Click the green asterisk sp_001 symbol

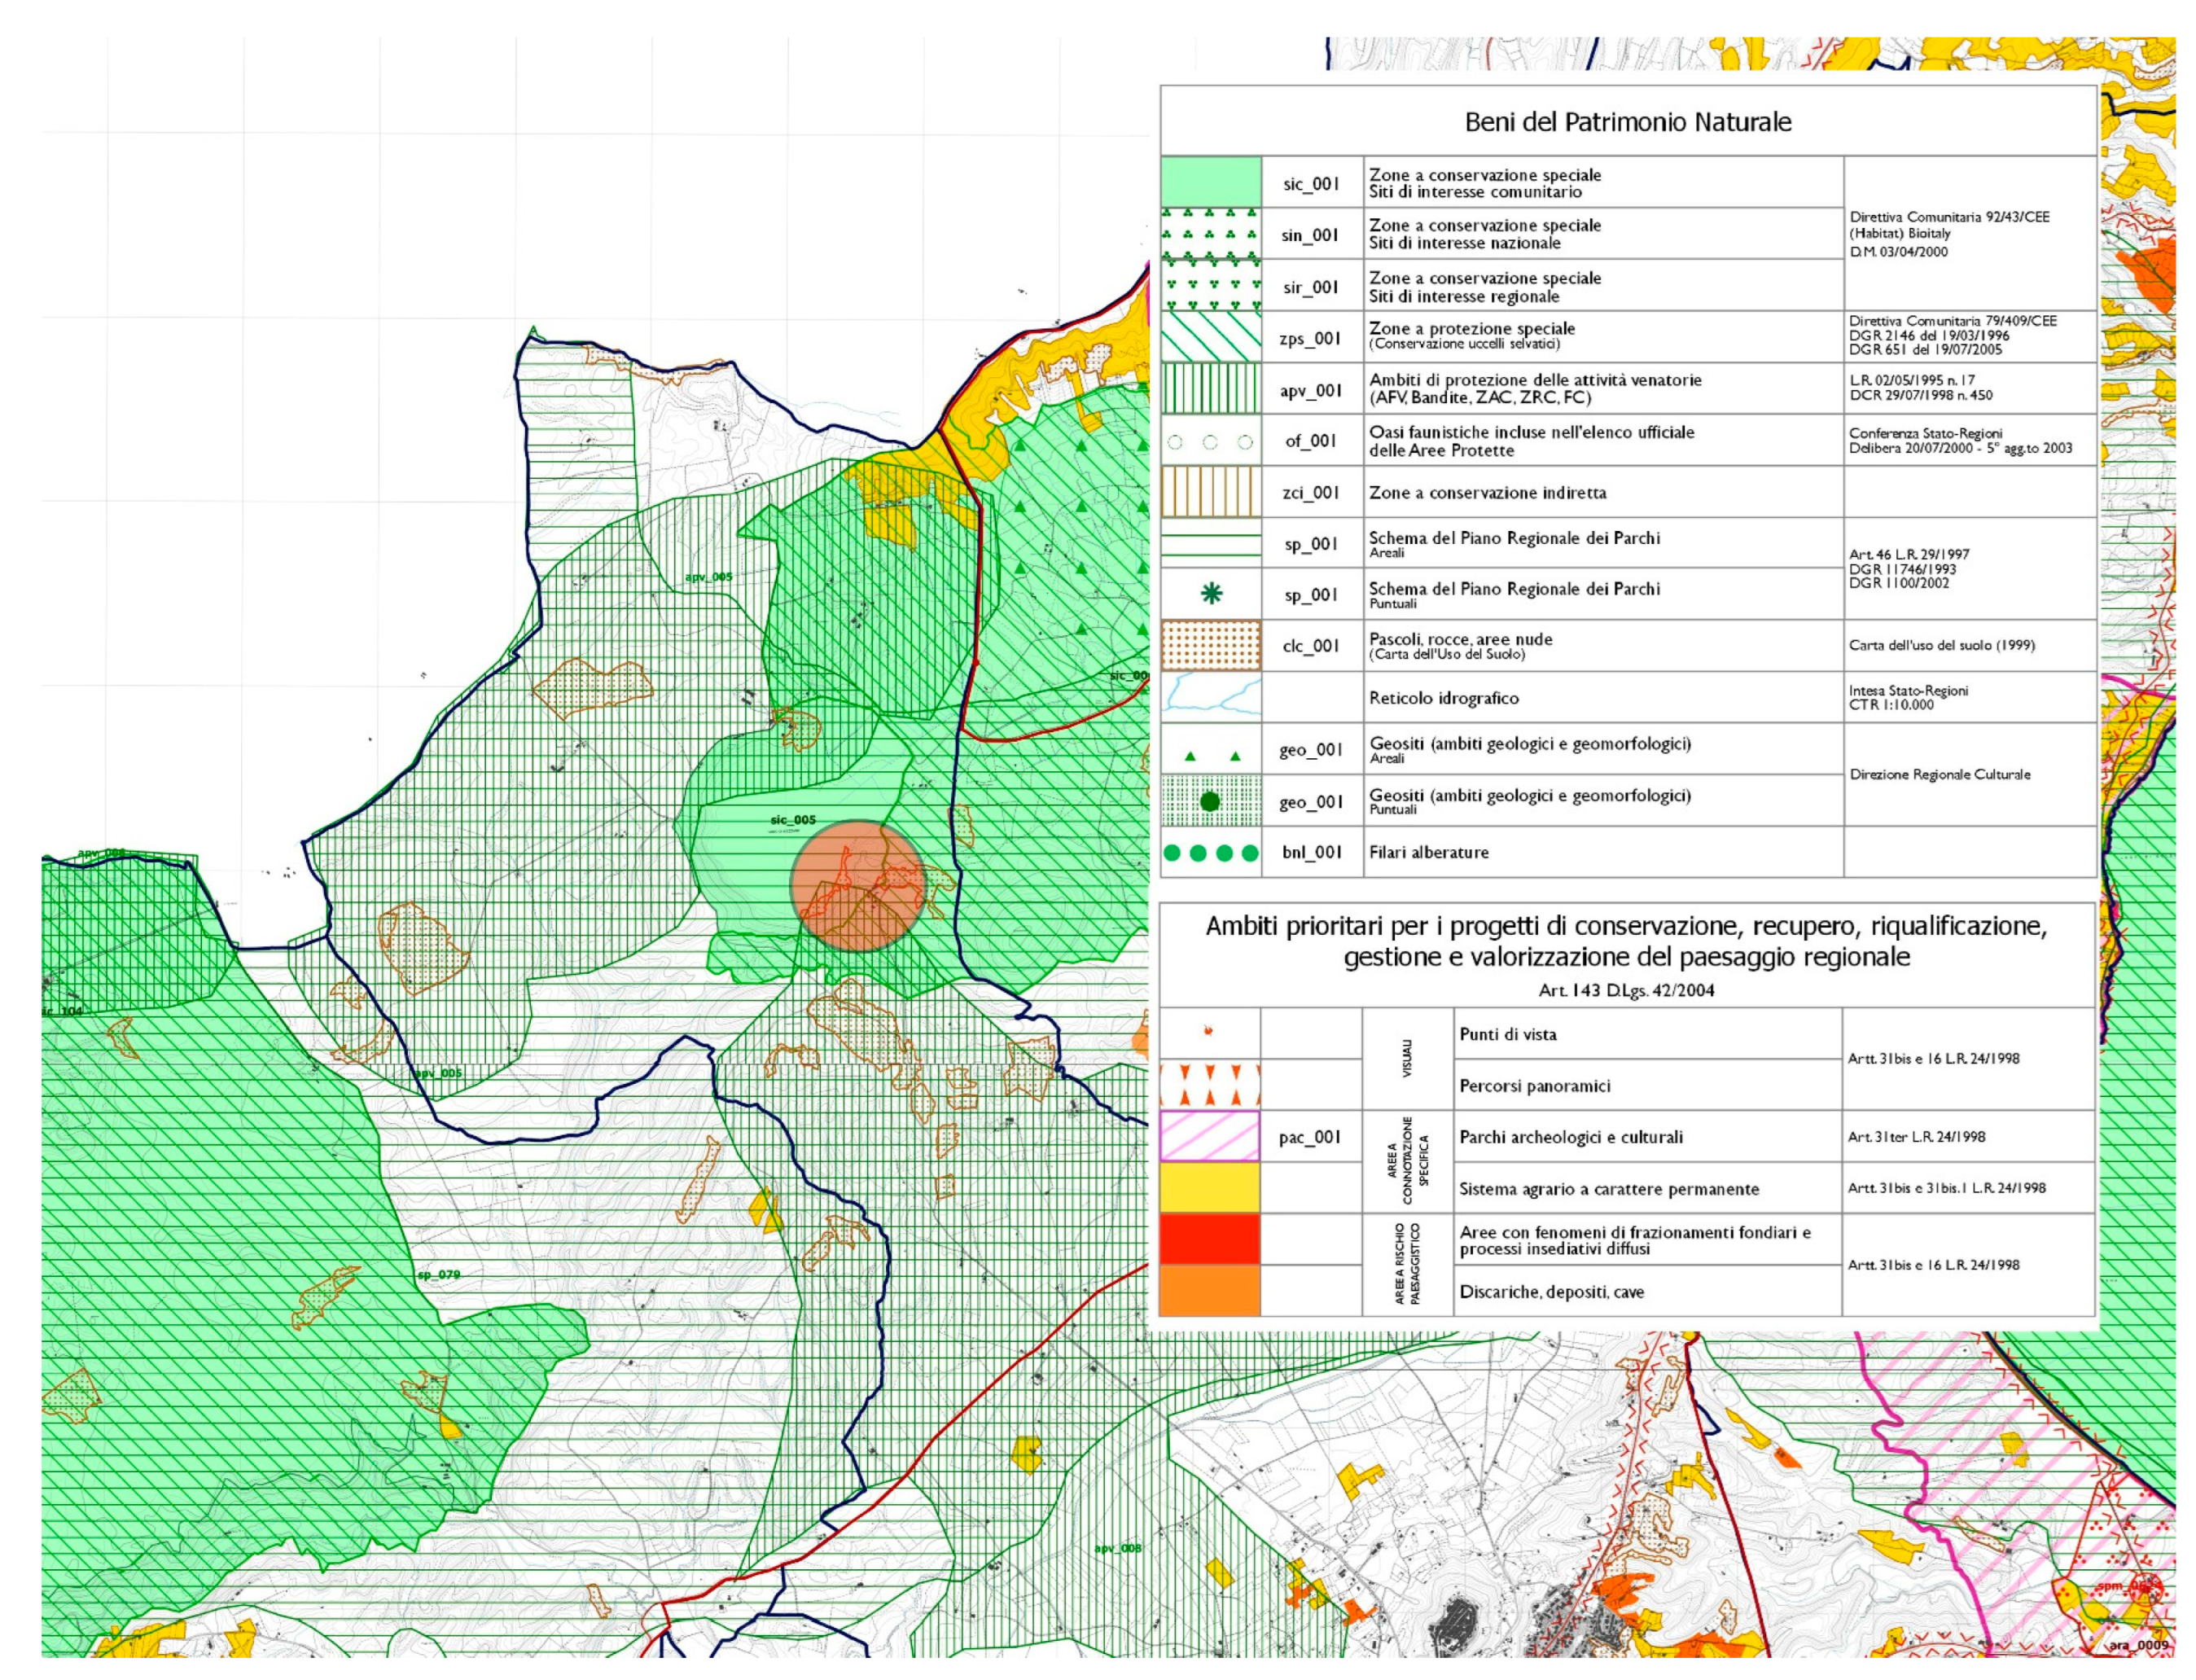pyautogui.click(x=1211, y=594)
